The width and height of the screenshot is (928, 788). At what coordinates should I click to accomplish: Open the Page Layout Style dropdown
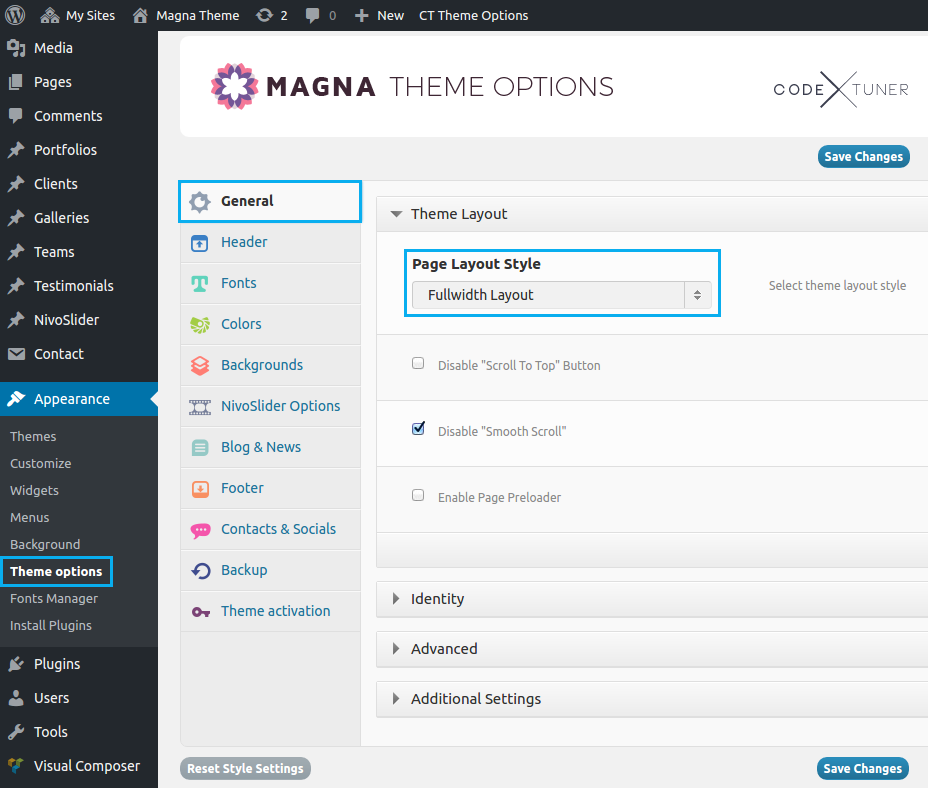[561, 295]
